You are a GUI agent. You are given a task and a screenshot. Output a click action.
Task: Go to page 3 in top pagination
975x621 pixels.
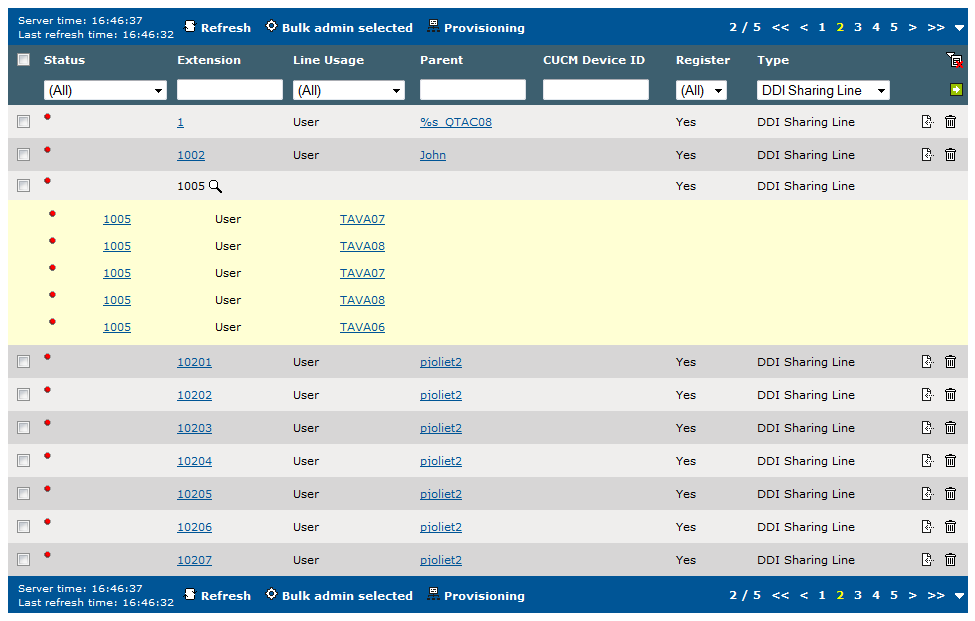(857, 27)
